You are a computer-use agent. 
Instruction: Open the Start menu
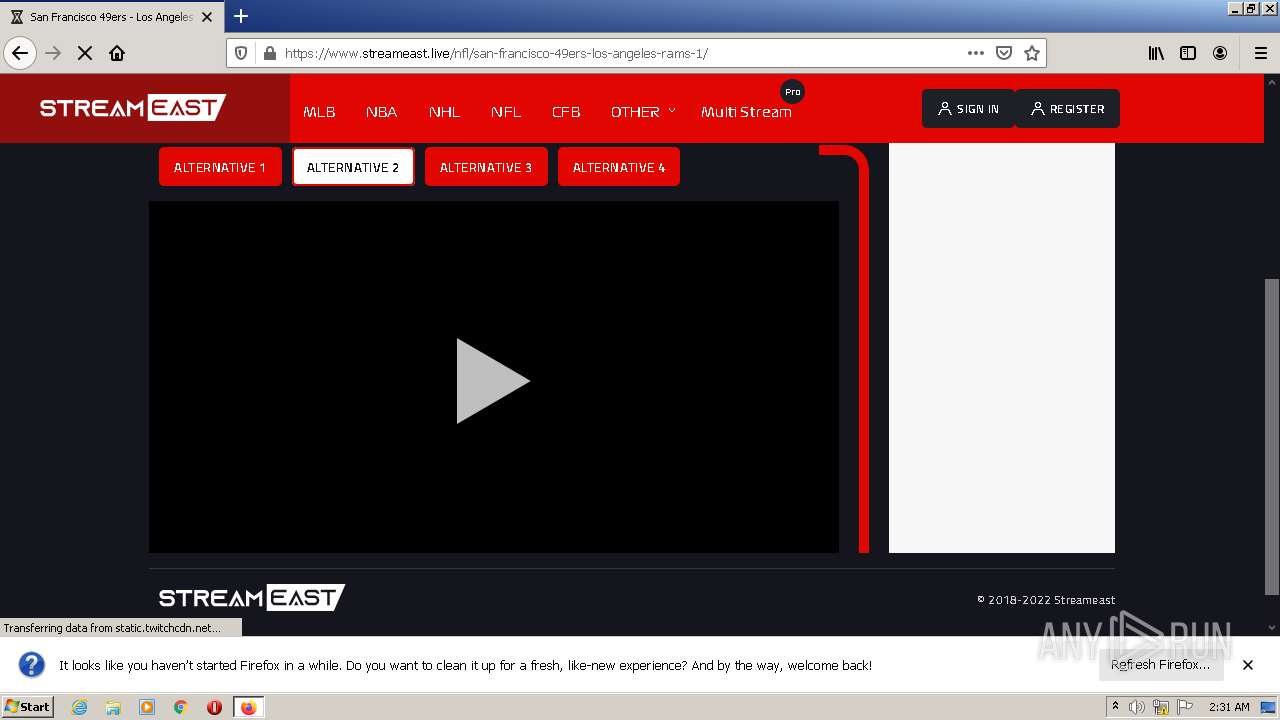(28, 707)
